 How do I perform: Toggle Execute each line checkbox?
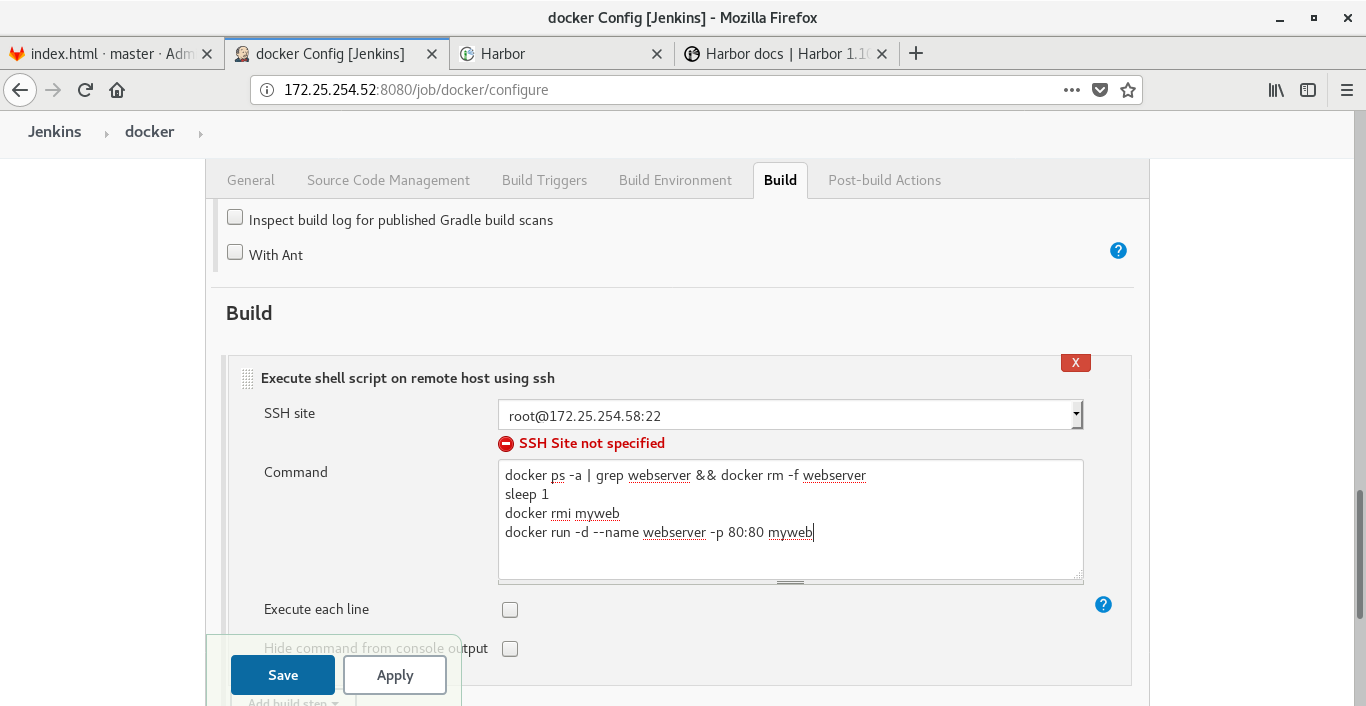[510, 610]
